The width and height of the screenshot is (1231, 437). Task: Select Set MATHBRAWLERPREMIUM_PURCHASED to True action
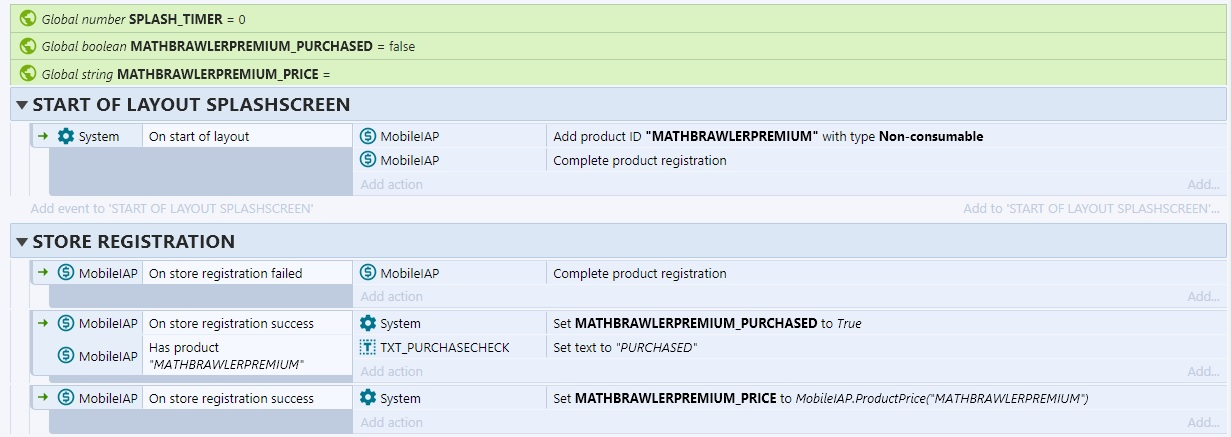pyautogui.click(x=706, y=323)
